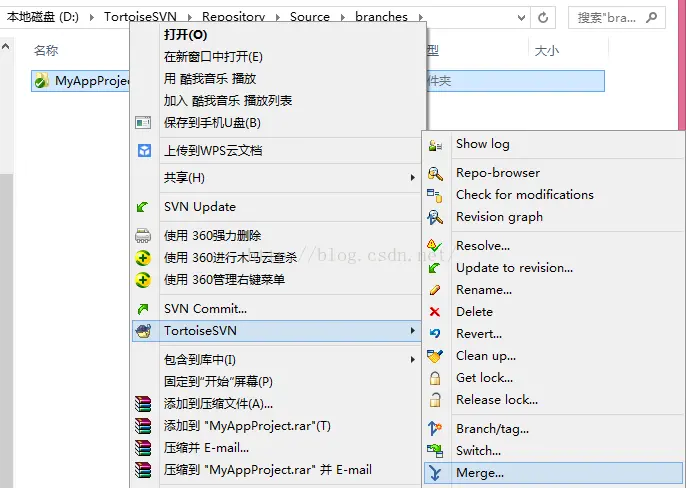The image size is (686, 488).
Task: Click the scroll-up arrow in left pane
Action: coord(6,46)
